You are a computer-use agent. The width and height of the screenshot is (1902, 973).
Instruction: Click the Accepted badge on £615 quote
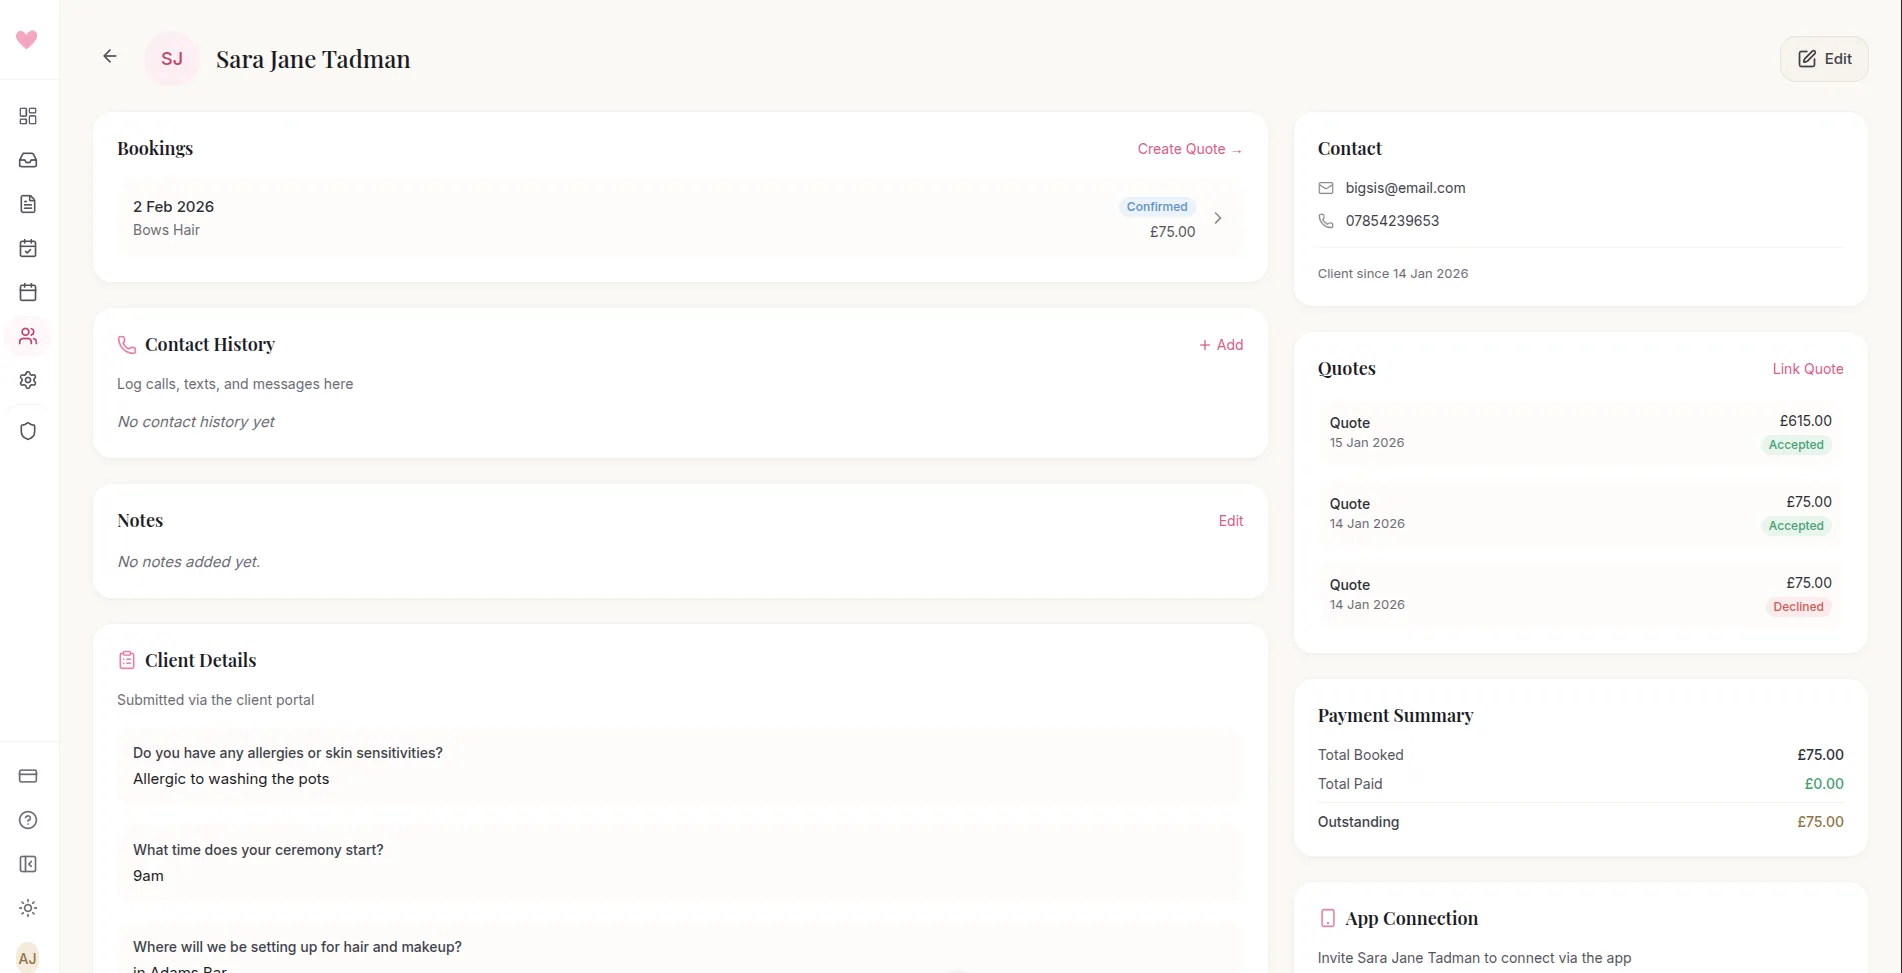tap(1795, 444)
